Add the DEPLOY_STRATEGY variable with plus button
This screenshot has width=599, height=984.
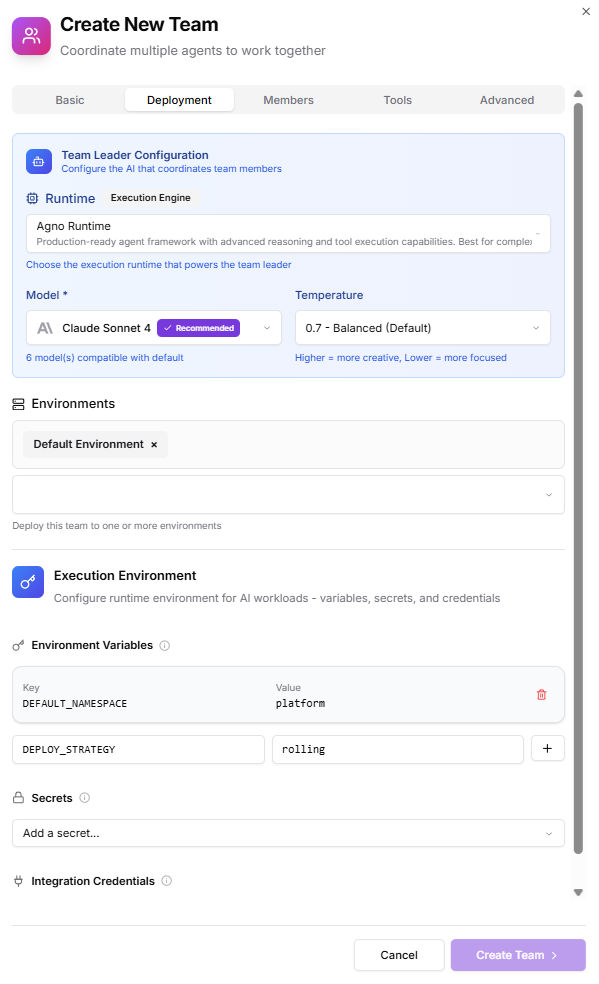coord(548,748)
